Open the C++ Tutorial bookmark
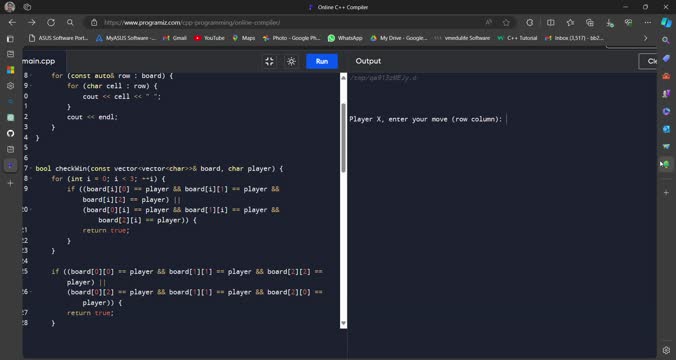676x360 pixels. (517, 38)
